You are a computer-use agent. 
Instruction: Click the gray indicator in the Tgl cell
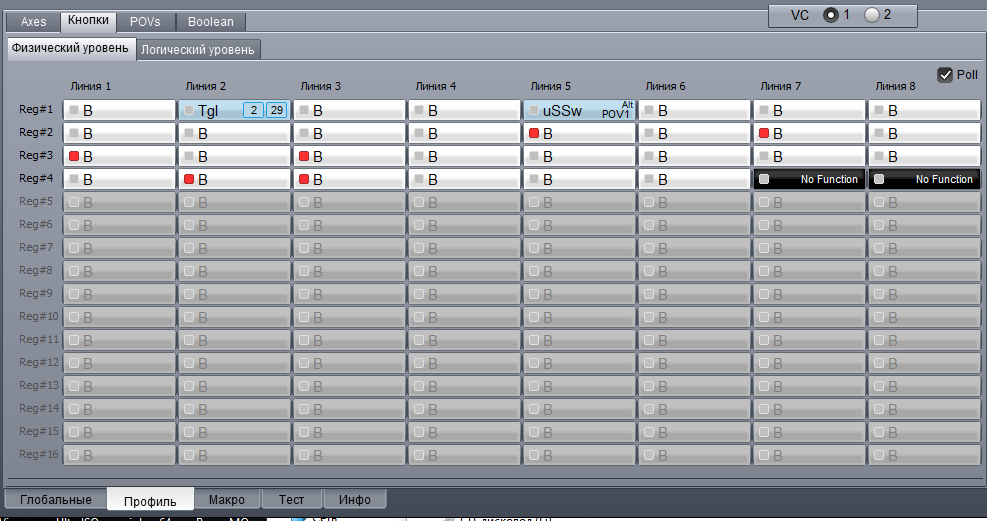pyautogui.click(x=189, y=110)
